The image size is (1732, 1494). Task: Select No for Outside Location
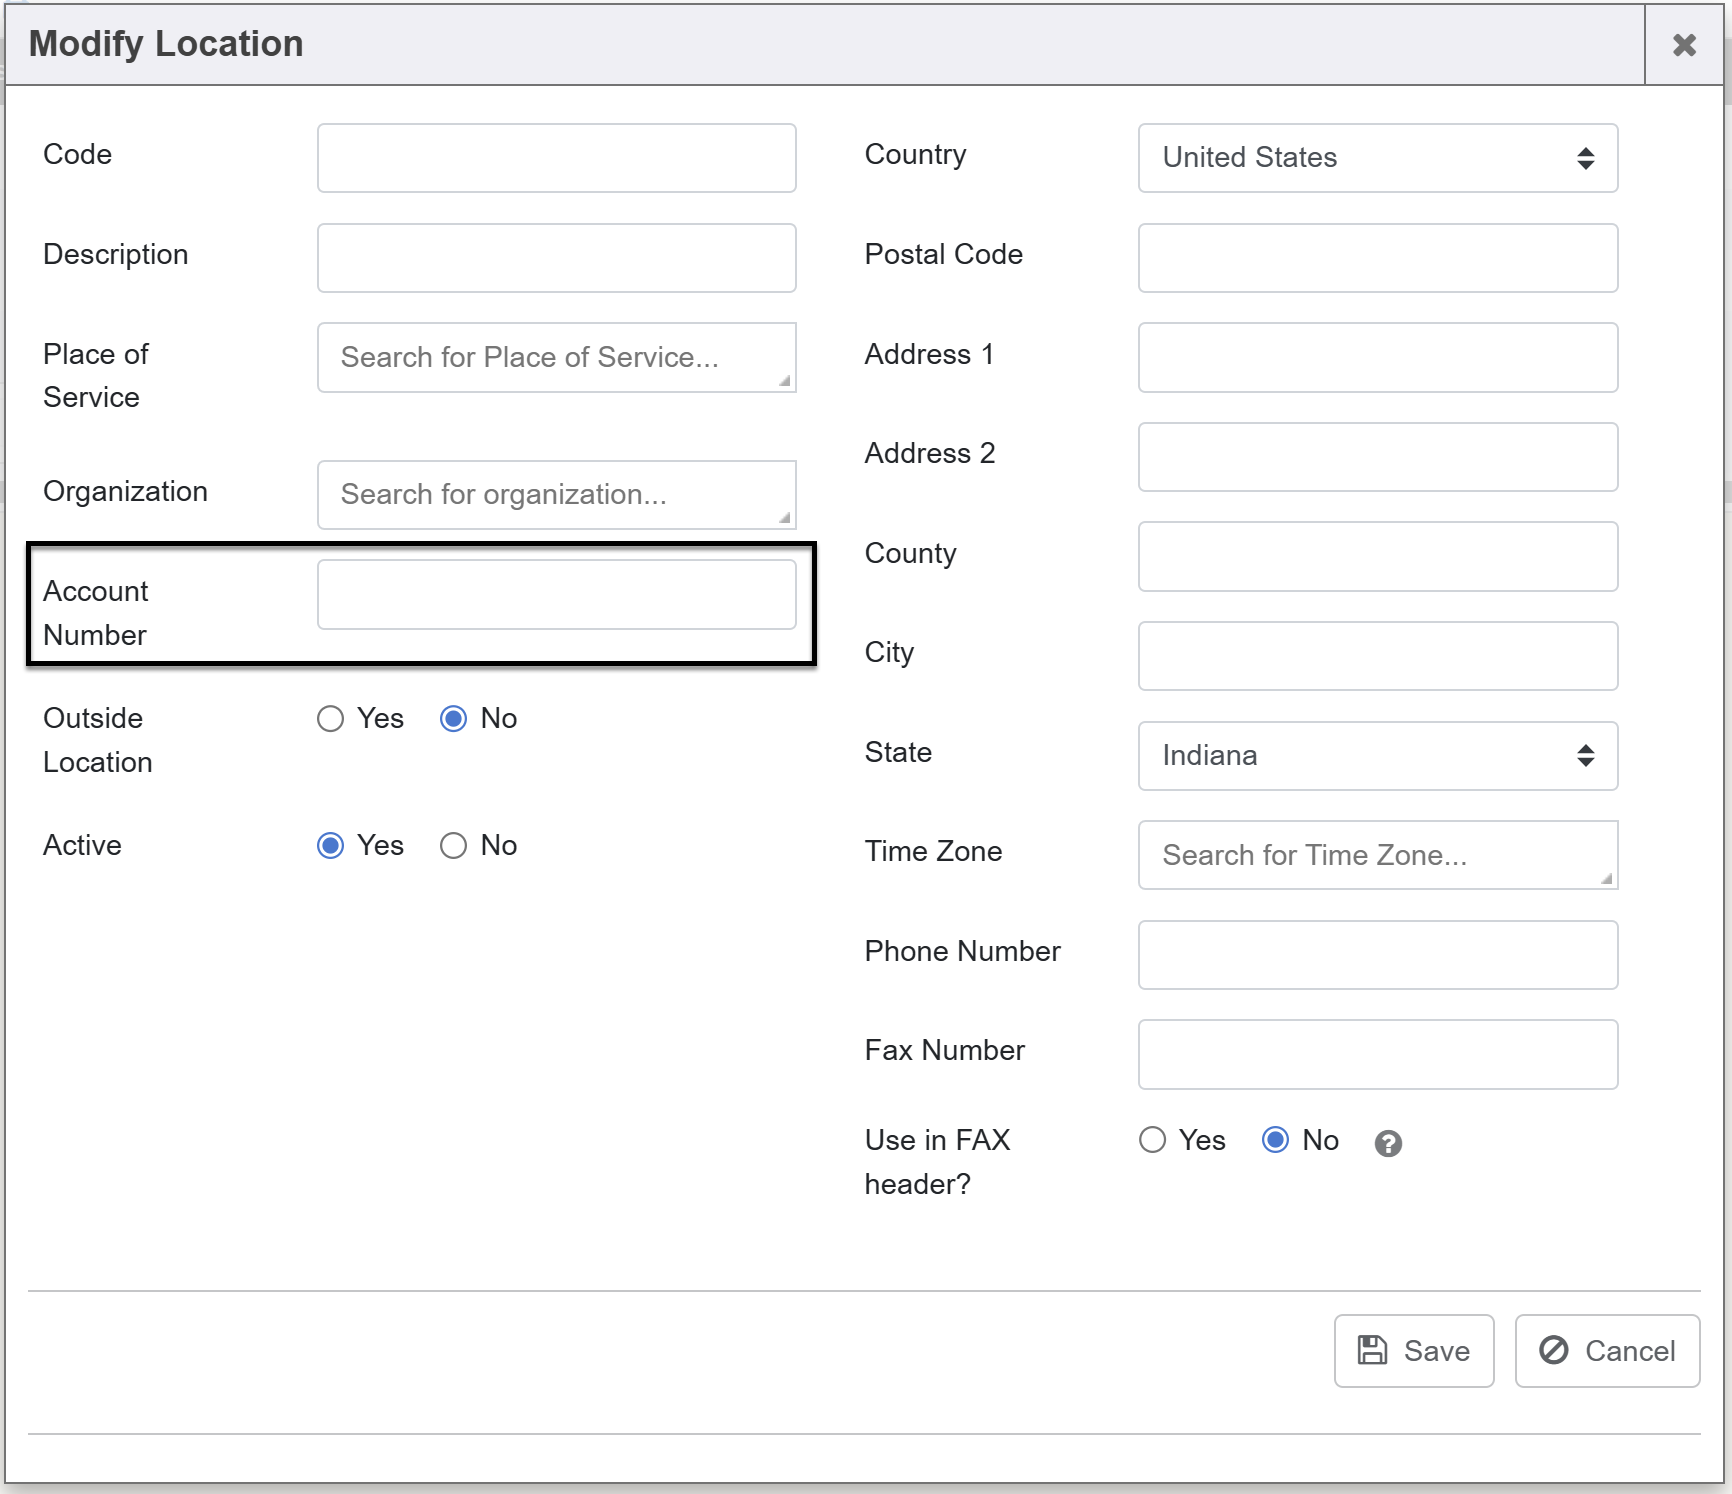coord(453,719)
